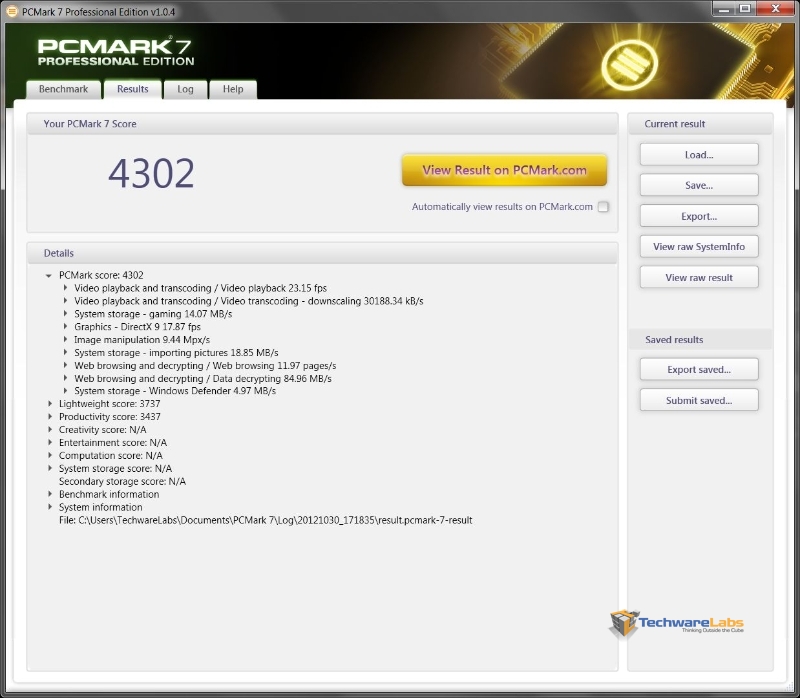The height and width of the screenshot is (698, 800).
Task: Expand the Creativity score N/A node
Action: point(50,430)
